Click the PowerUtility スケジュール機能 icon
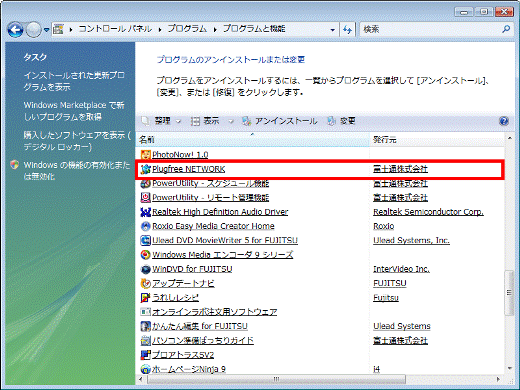 click(145, 183)
